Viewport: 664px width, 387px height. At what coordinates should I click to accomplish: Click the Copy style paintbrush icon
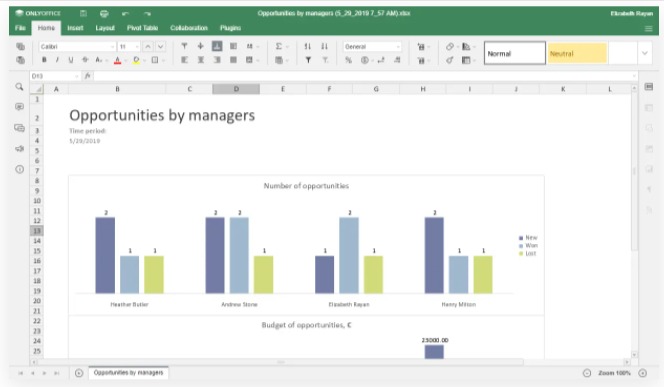450,60
